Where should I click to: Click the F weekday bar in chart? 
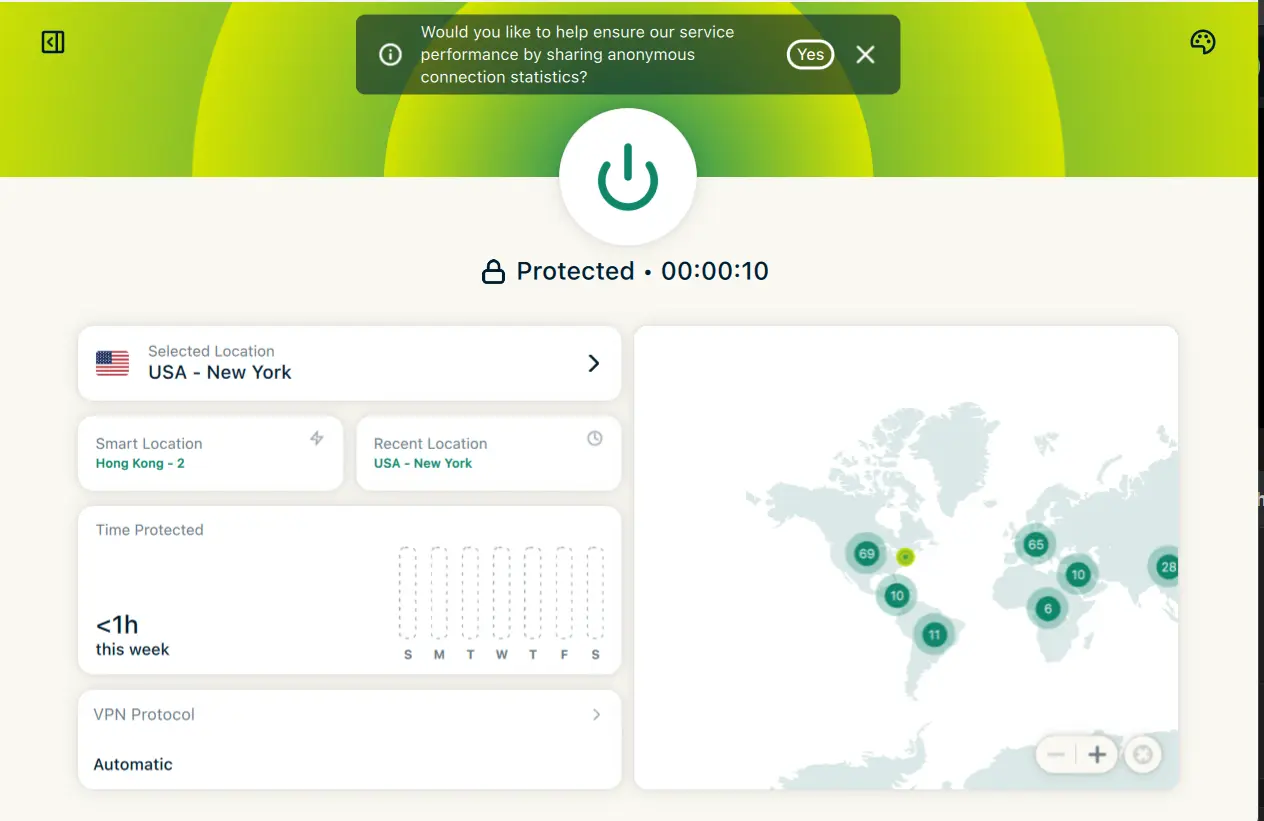(564, 593)
